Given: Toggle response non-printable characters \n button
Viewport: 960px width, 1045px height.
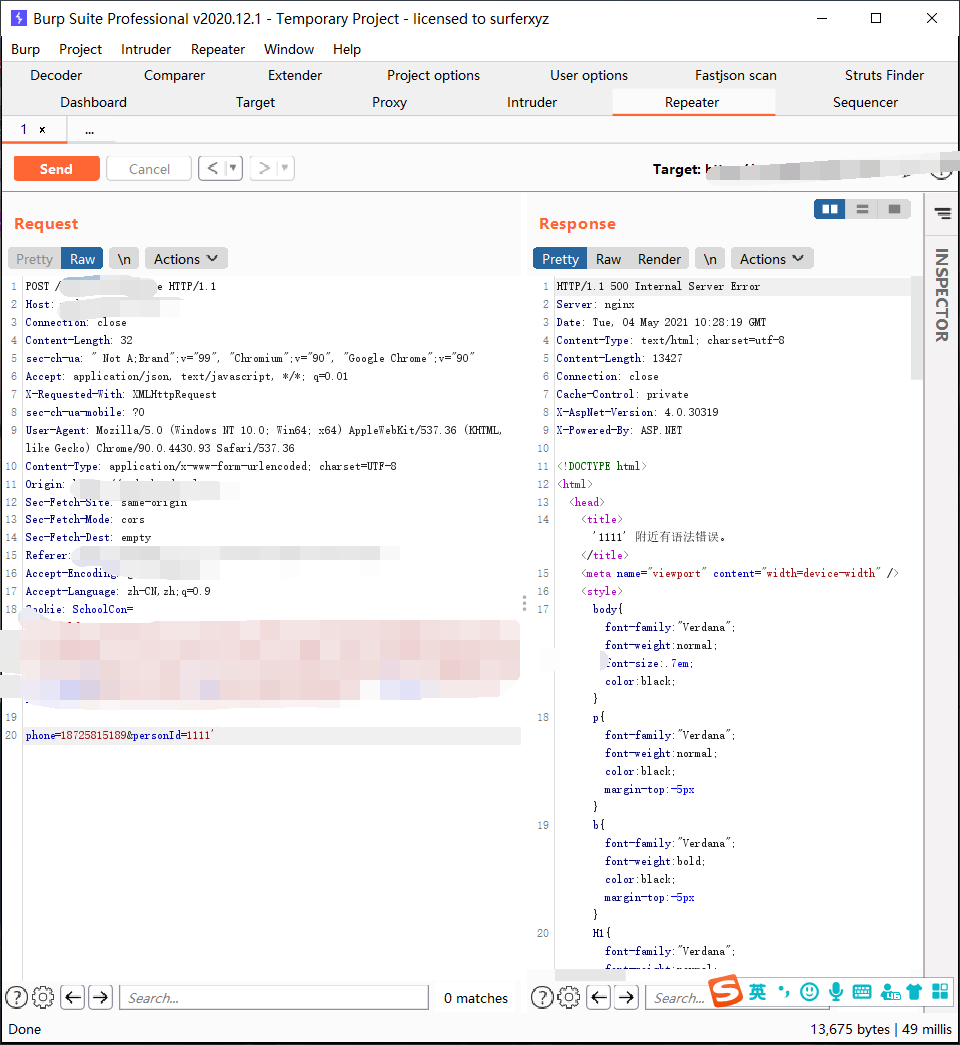Looking at the screenshot, I should 710,259.
